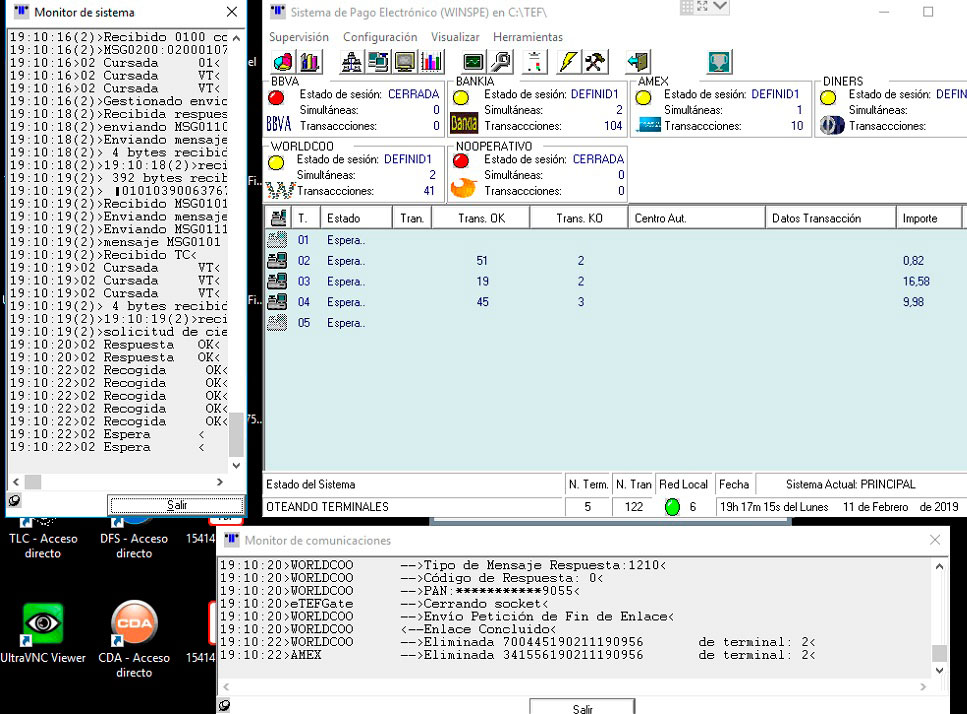
Task: Click Salir in Monitor de comunicaciones
Action: [x=582, y=707]
